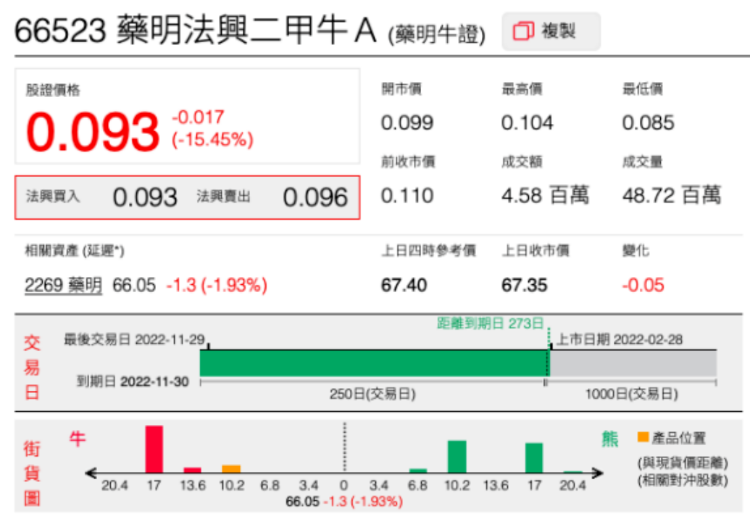Click the green bear bar at 17
Screen dimensions: 750x522
534,458
